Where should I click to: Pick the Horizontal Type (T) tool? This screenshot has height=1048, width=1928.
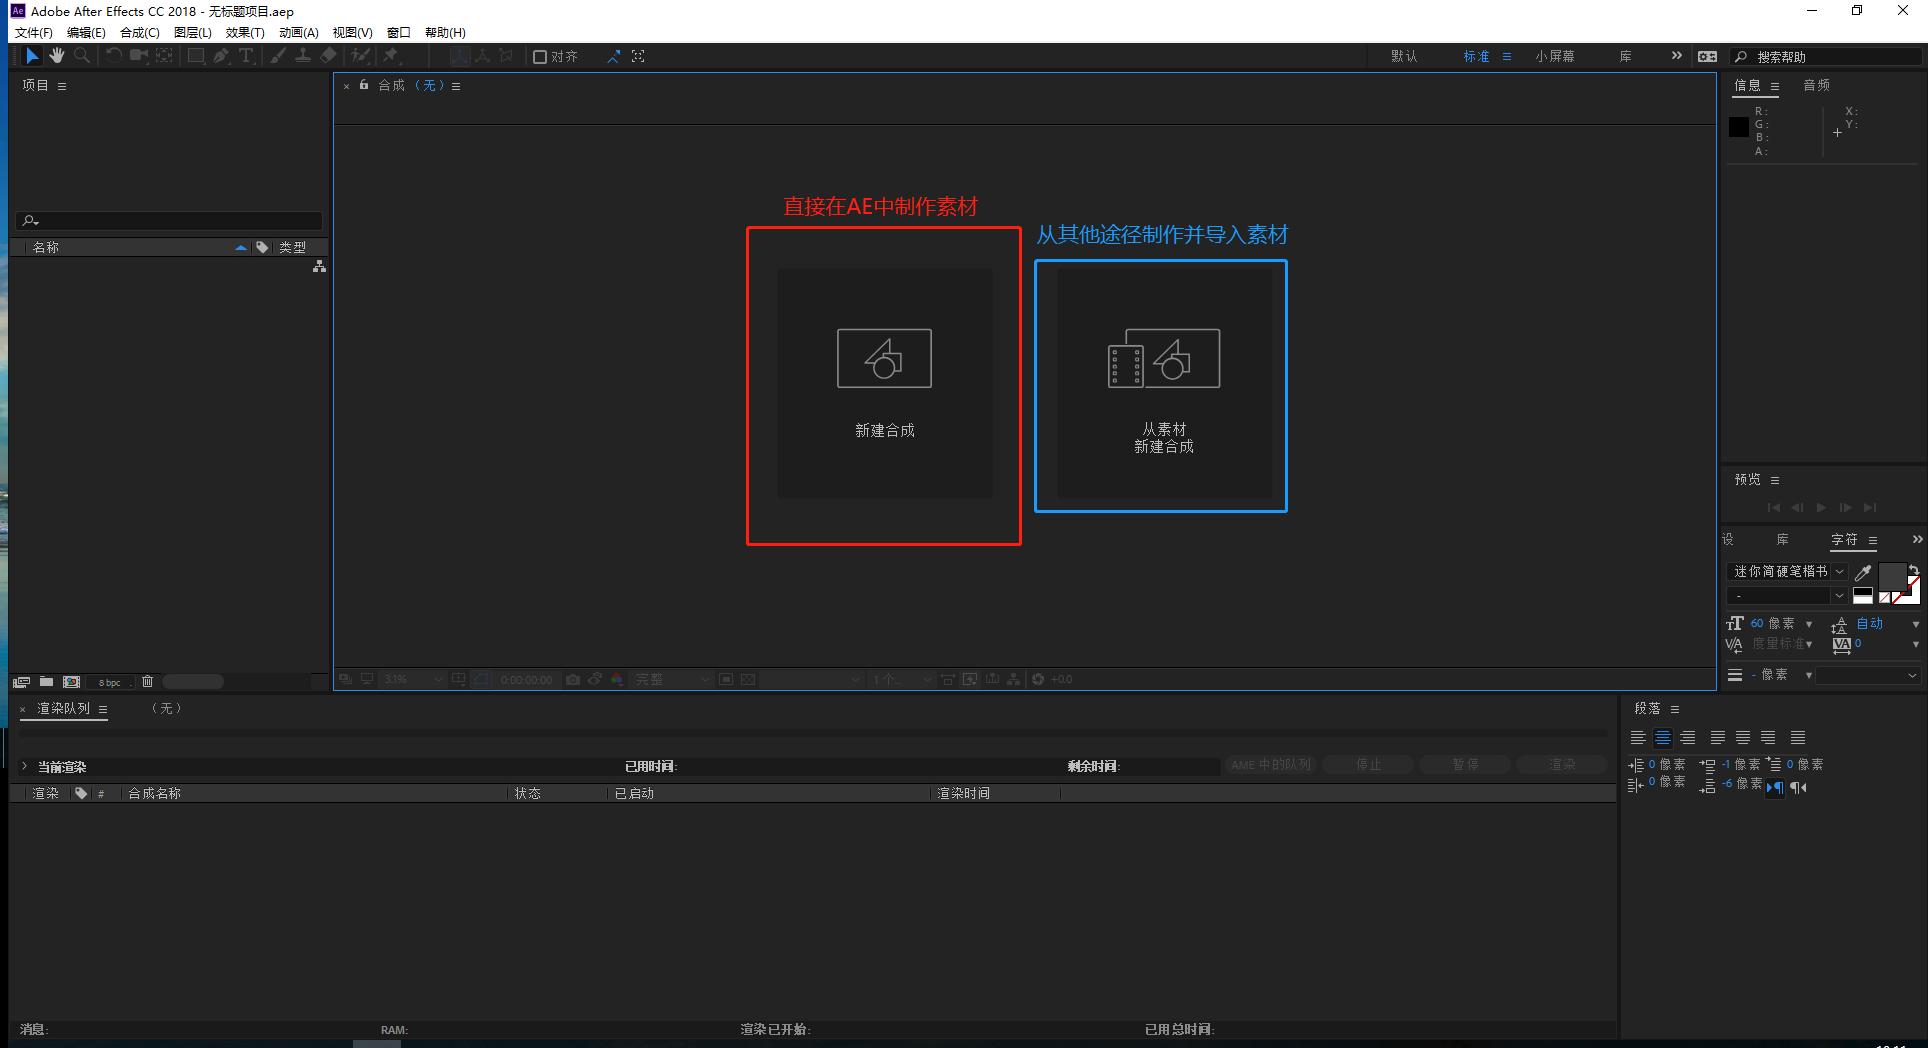[x=245, y=56]
